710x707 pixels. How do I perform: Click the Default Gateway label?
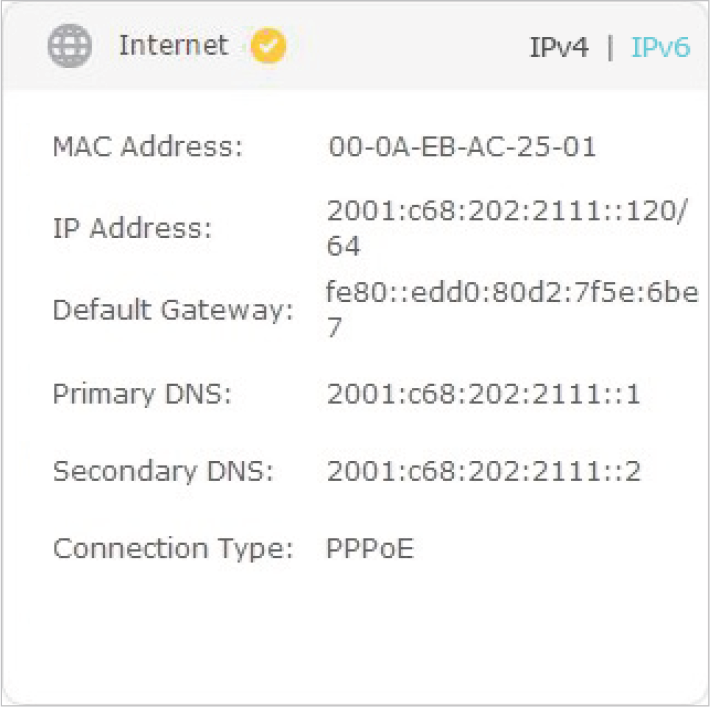(x=173, y=311)
